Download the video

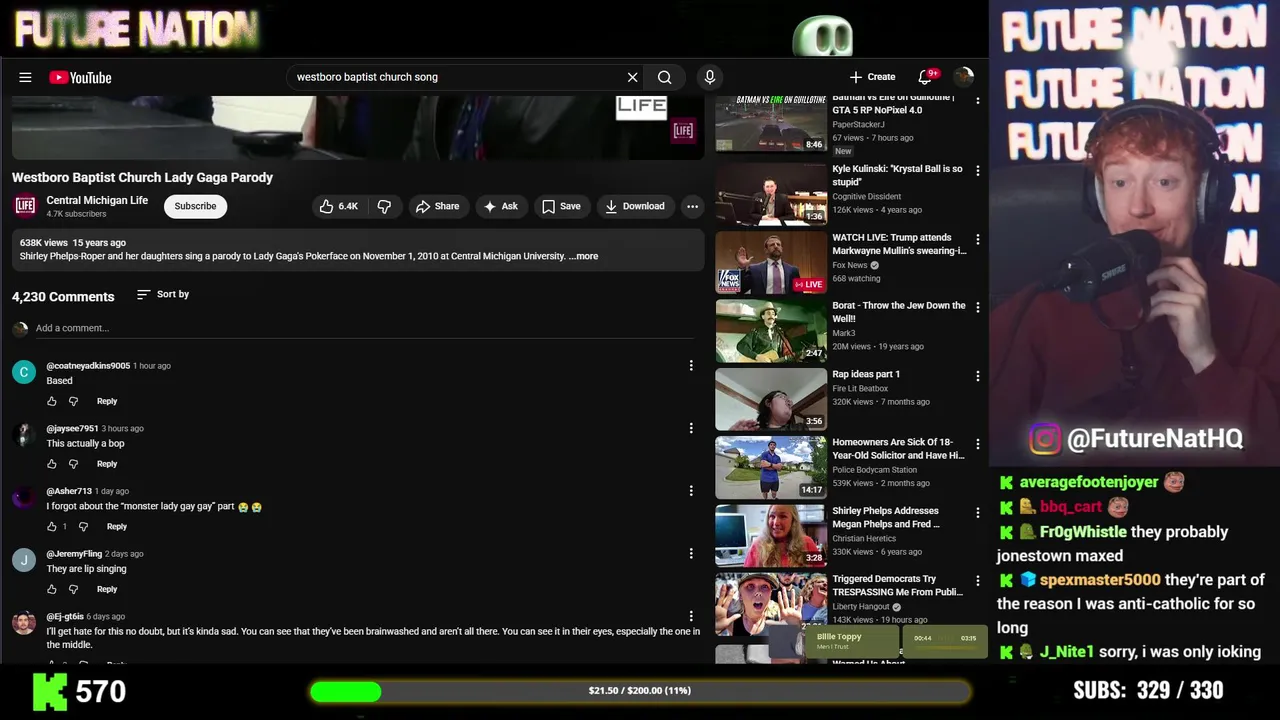pyautogui.click(x=634, y=206)
